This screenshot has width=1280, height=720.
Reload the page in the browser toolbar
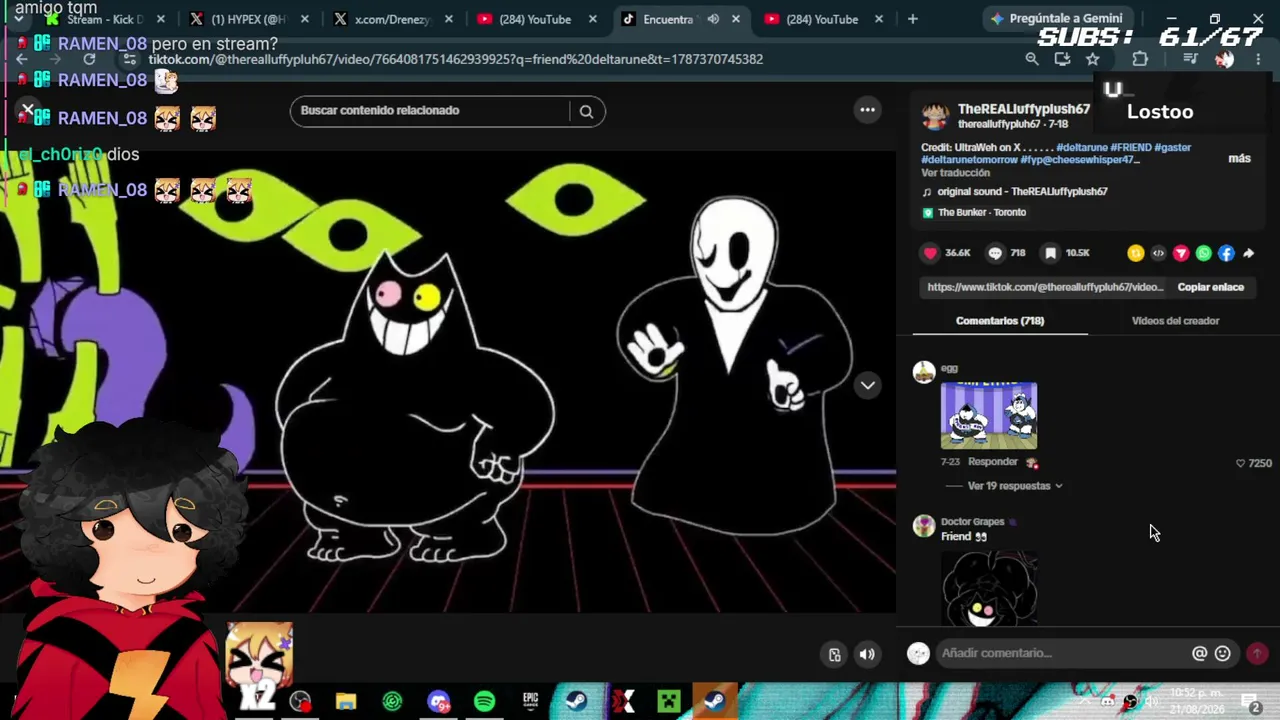(89, 59)
